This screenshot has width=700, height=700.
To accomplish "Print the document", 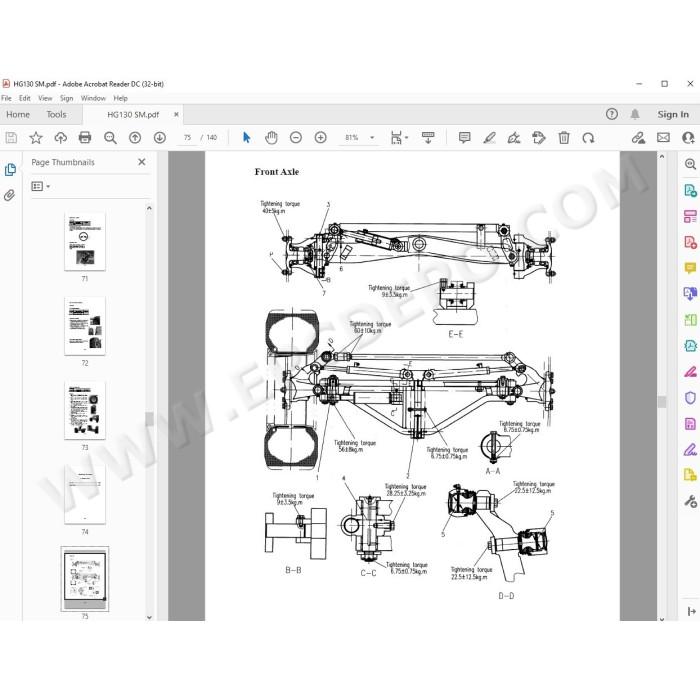I will (85, 138).
